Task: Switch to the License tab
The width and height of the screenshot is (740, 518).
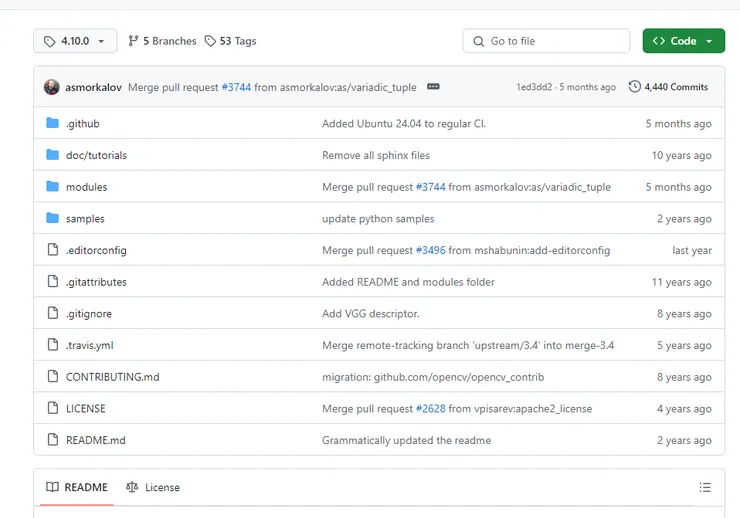Action: pyautogui.click(x=153, y=488)
